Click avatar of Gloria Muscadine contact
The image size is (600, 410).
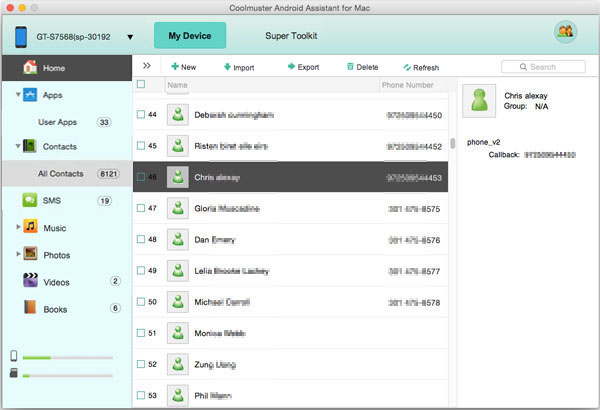pos(178,208)
